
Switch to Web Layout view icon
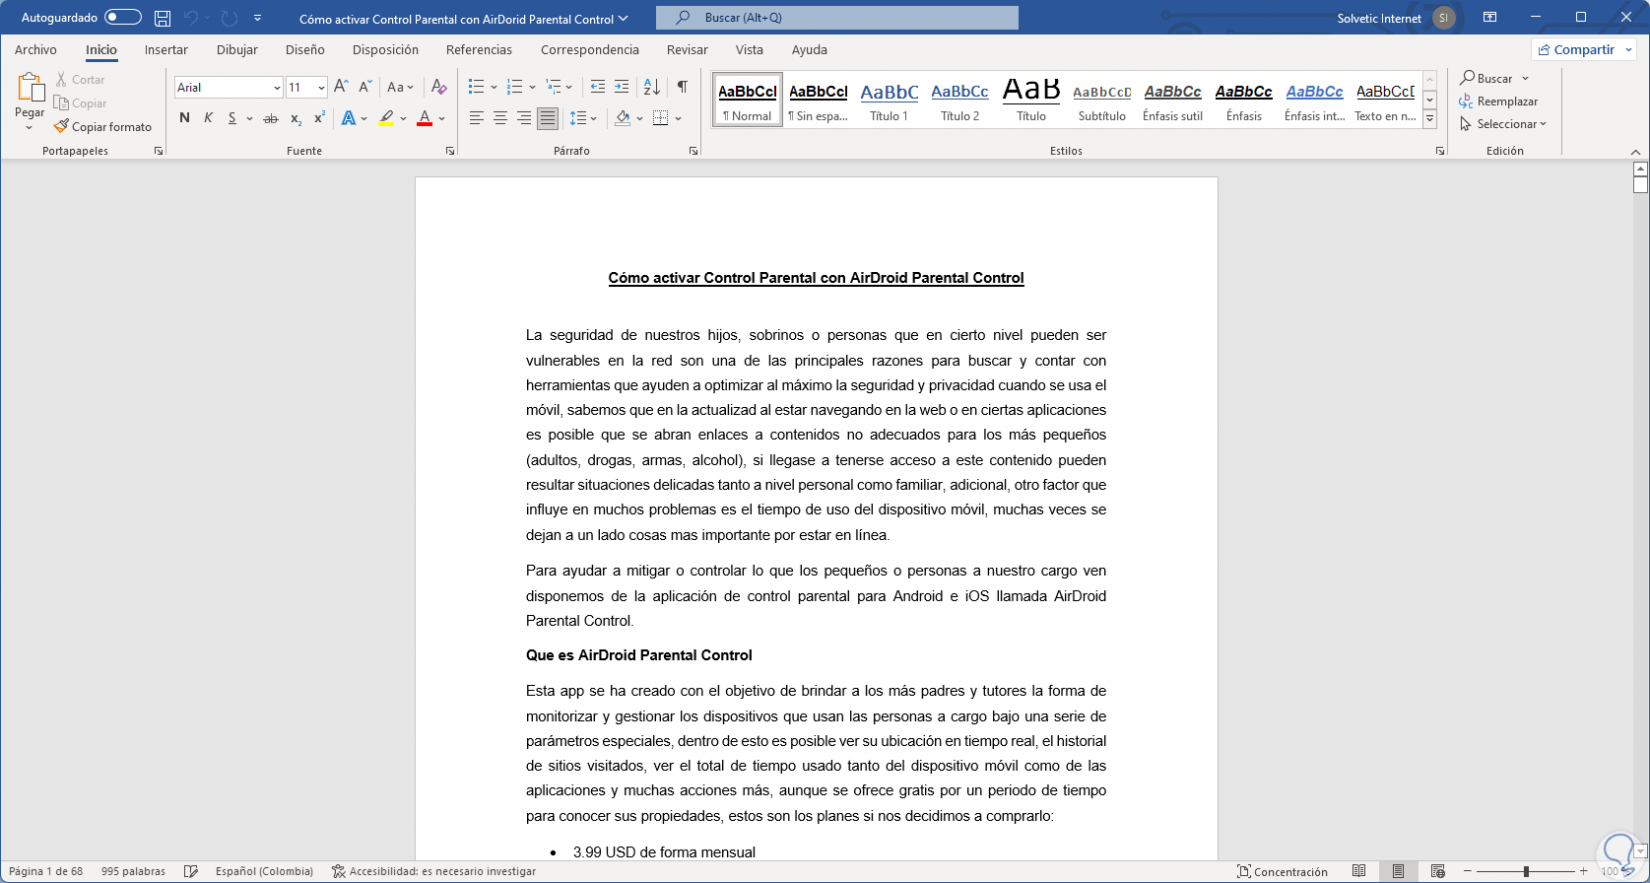click(1438, 871)
